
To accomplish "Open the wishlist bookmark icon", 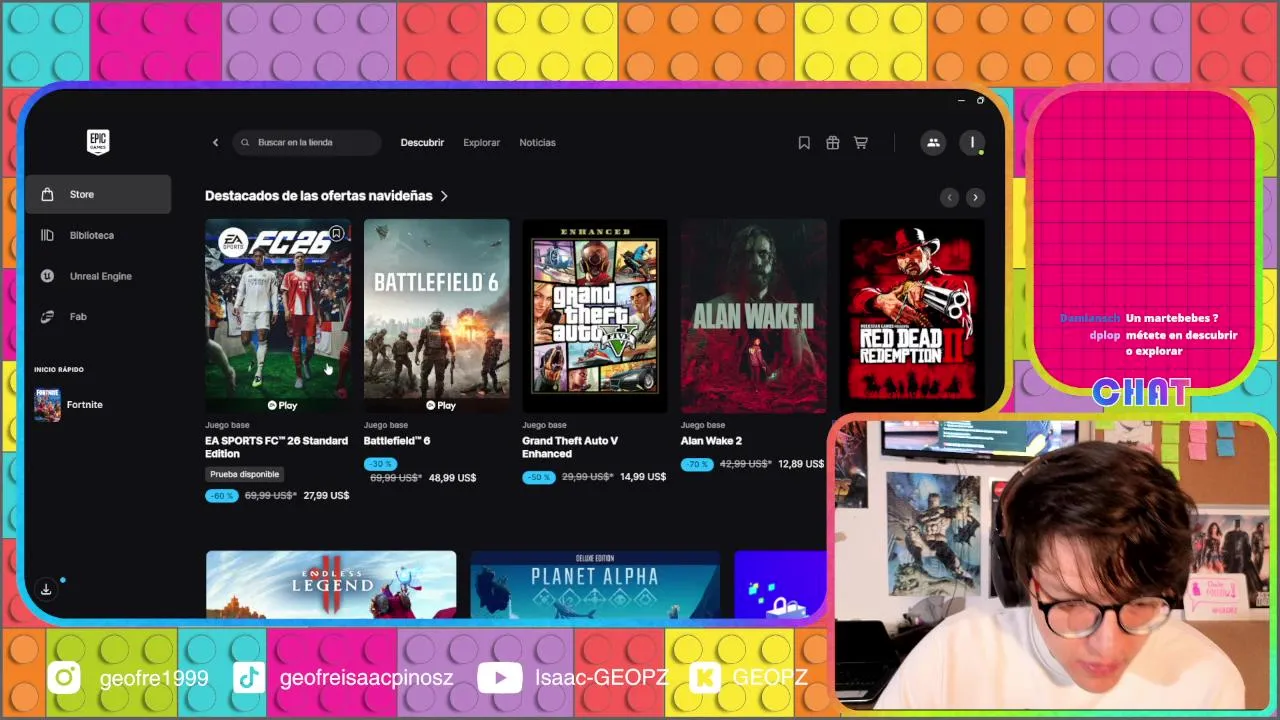I will (x=804, y=143).
